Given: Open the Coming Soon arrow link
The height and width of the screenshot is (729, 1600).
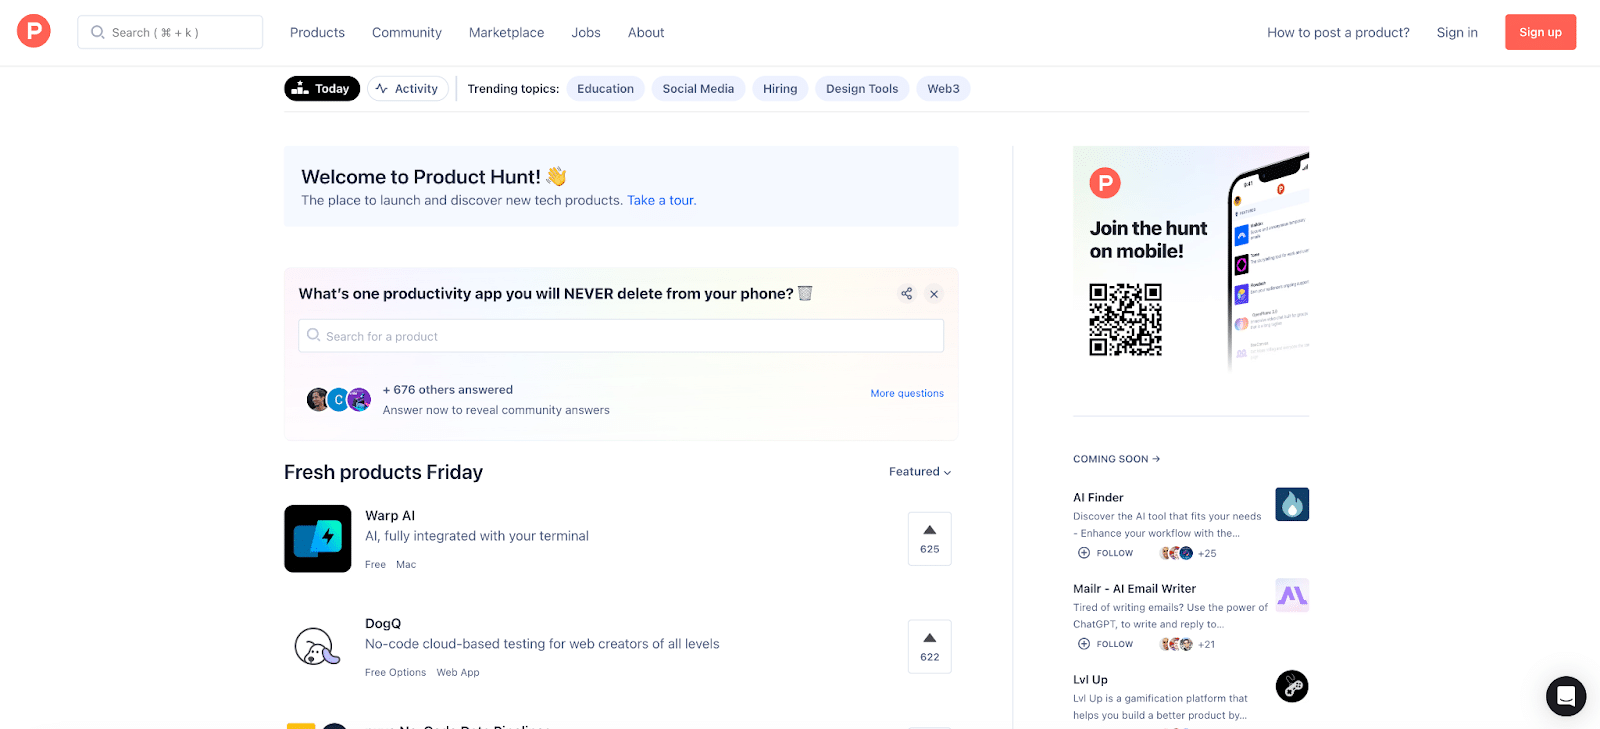Looking at the screenshot, I should click(1116, 459).
